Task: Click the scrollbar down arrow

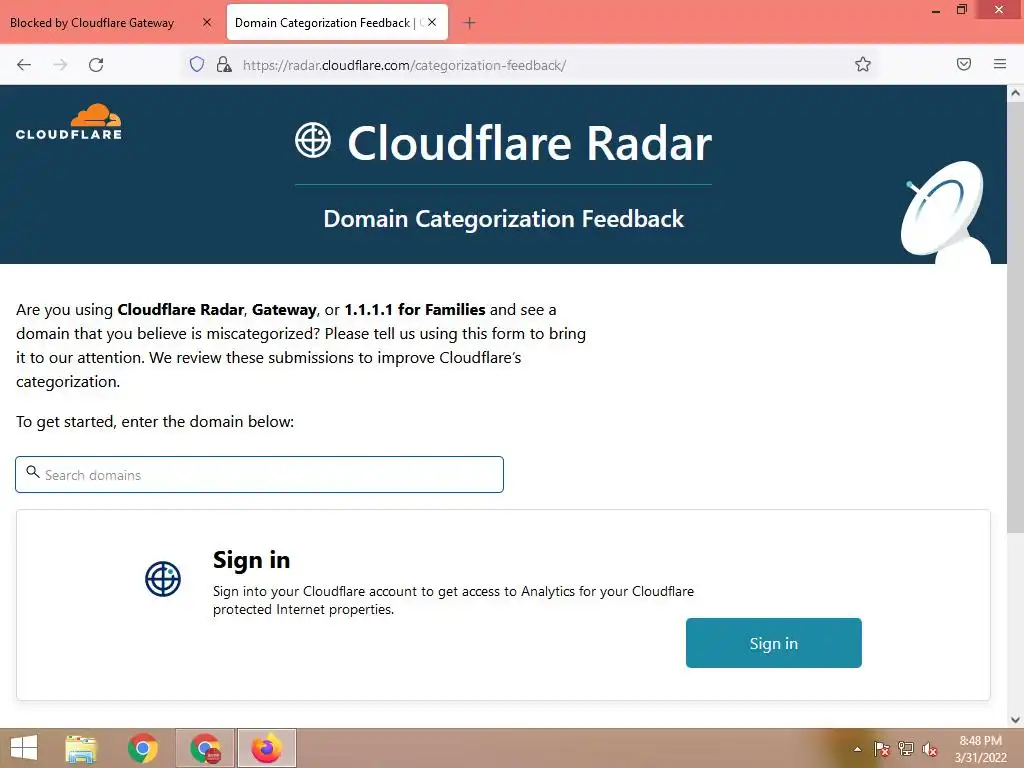Action: click(1015, 720)
